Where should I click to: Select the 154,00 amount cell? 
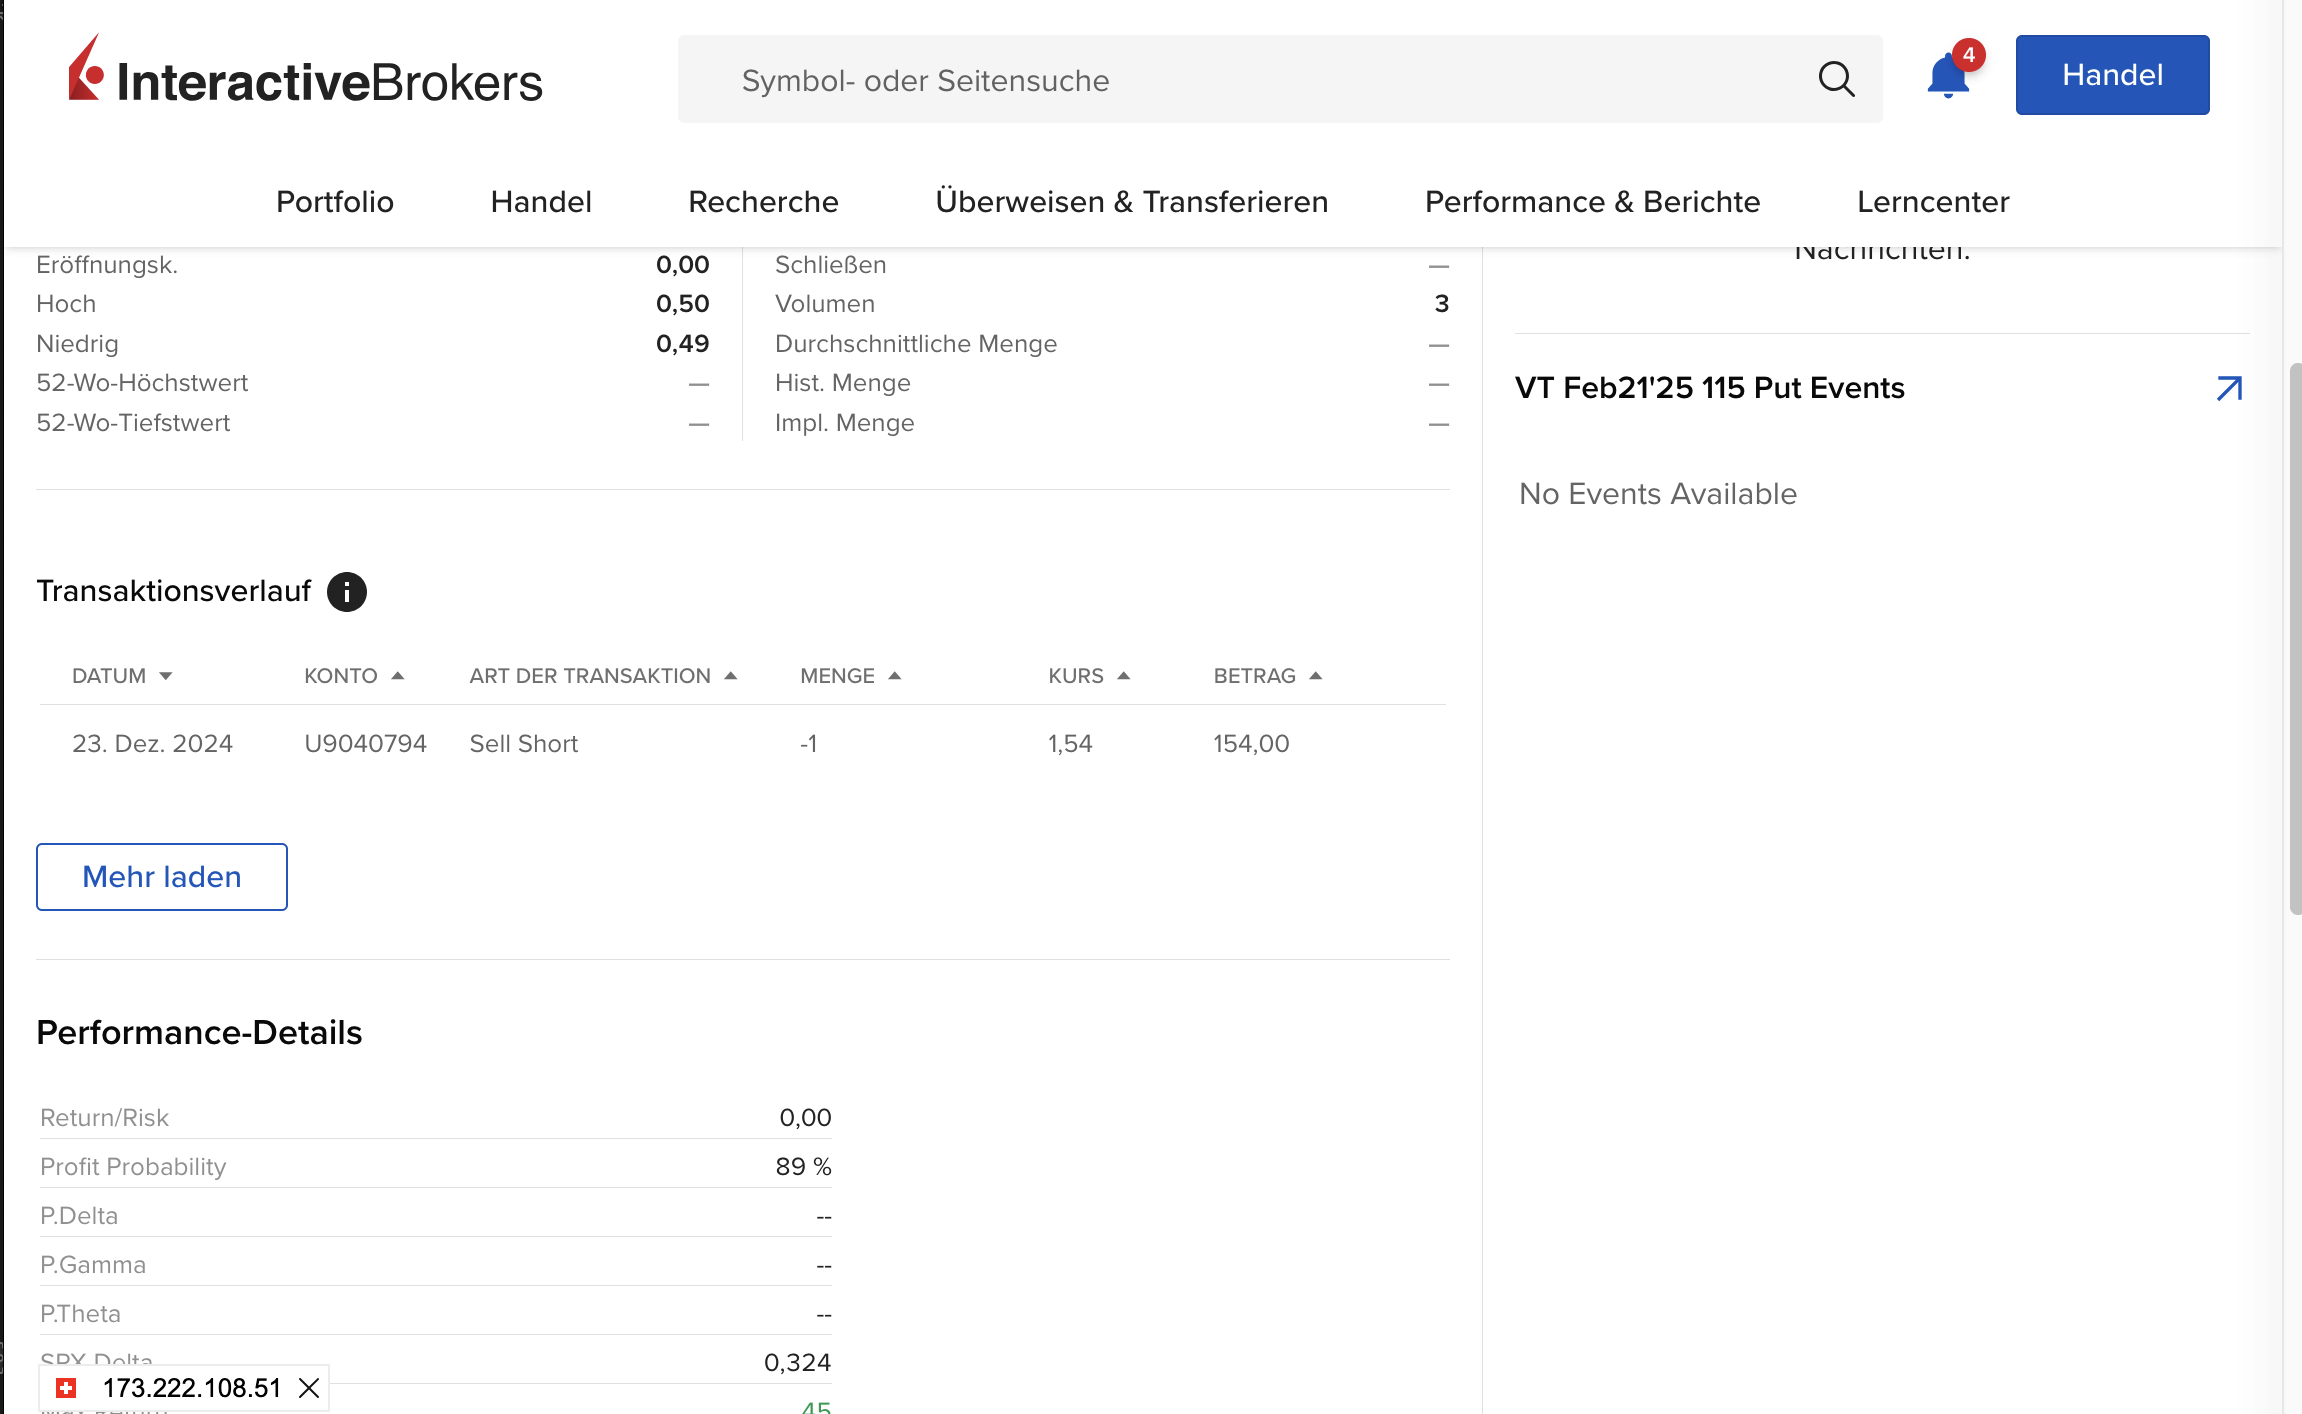pos(1251,744)
